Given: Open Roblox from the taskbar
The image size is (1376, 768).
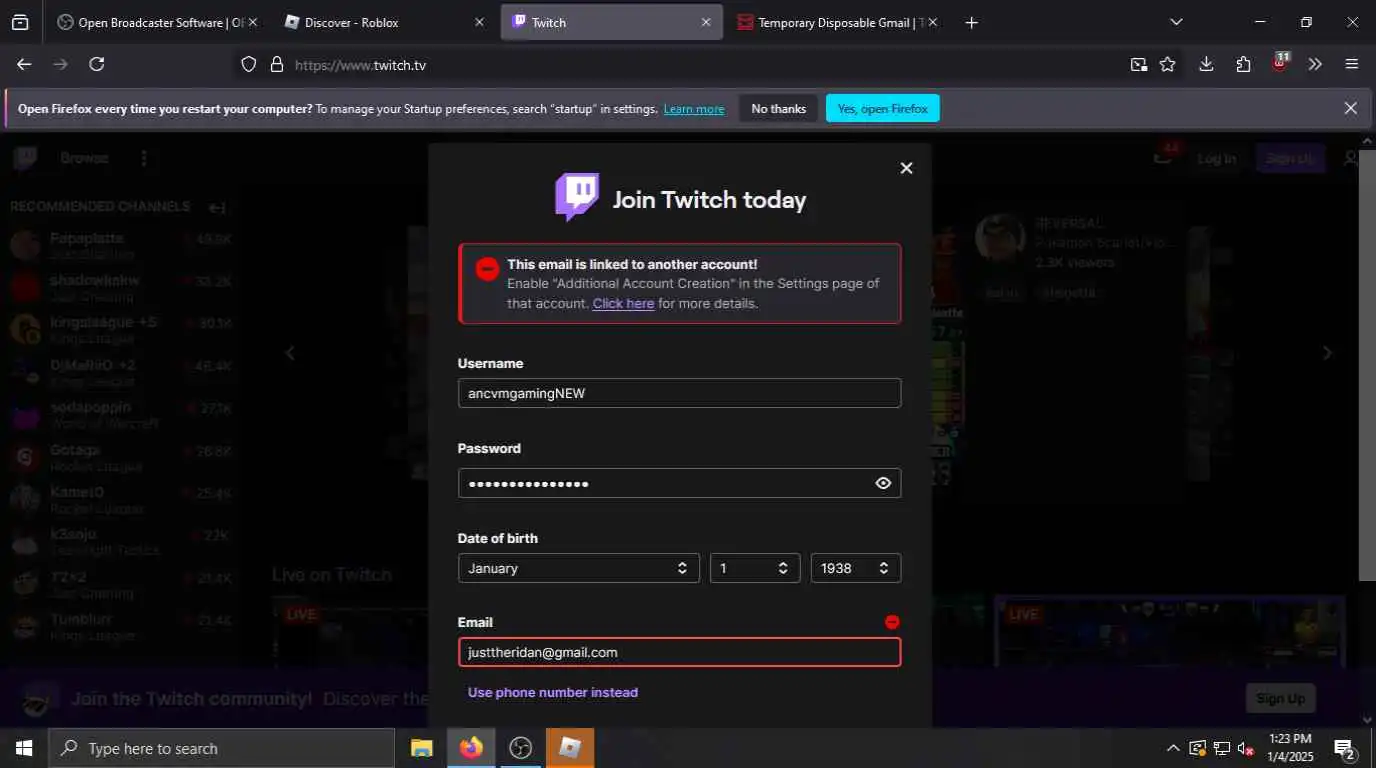Looking at the screenshot, I should 570,748.
